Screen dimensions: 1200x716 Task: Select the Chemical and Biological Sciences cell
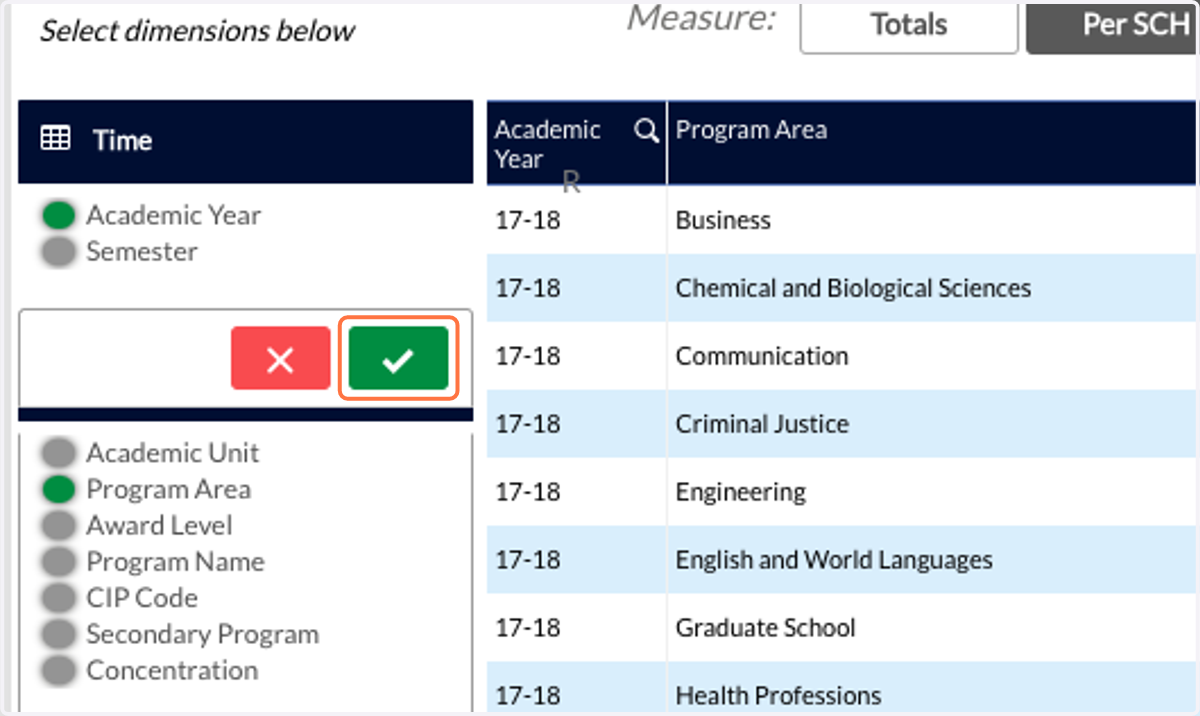pyautogui.click(x=931, y=288)
